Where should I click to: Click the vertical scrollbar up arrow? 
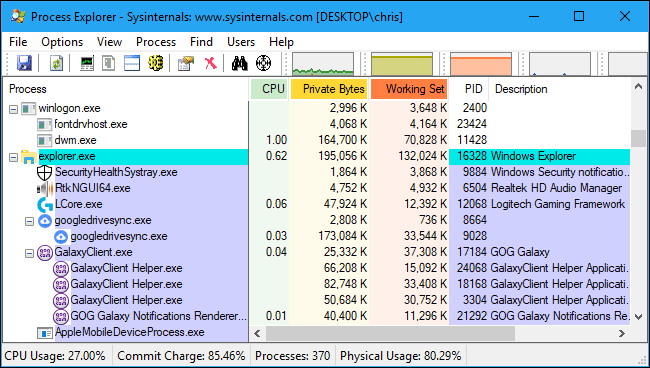point(638,86)
